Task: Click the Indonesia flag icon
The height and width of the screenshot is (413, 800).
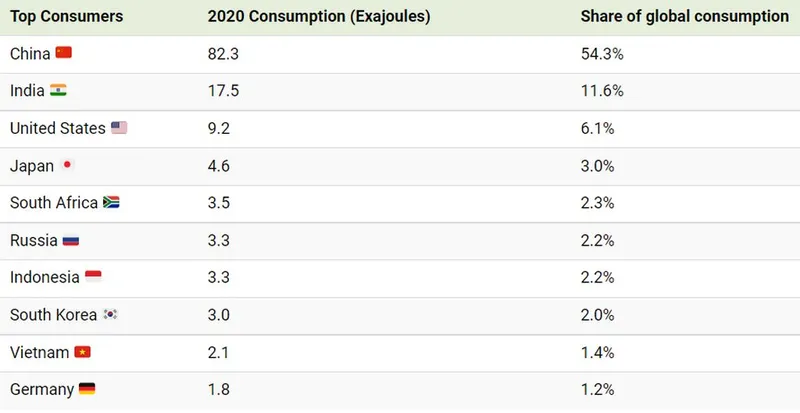Action: (x=93, y=277)
